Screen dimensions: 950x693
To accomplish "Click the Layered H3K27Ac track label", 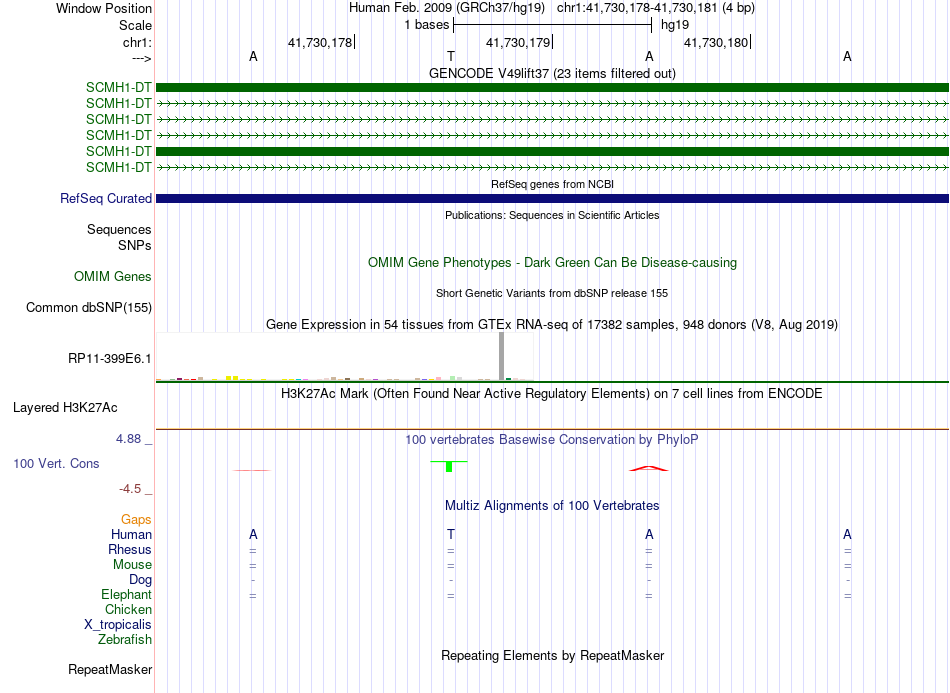I will point(65,408).
